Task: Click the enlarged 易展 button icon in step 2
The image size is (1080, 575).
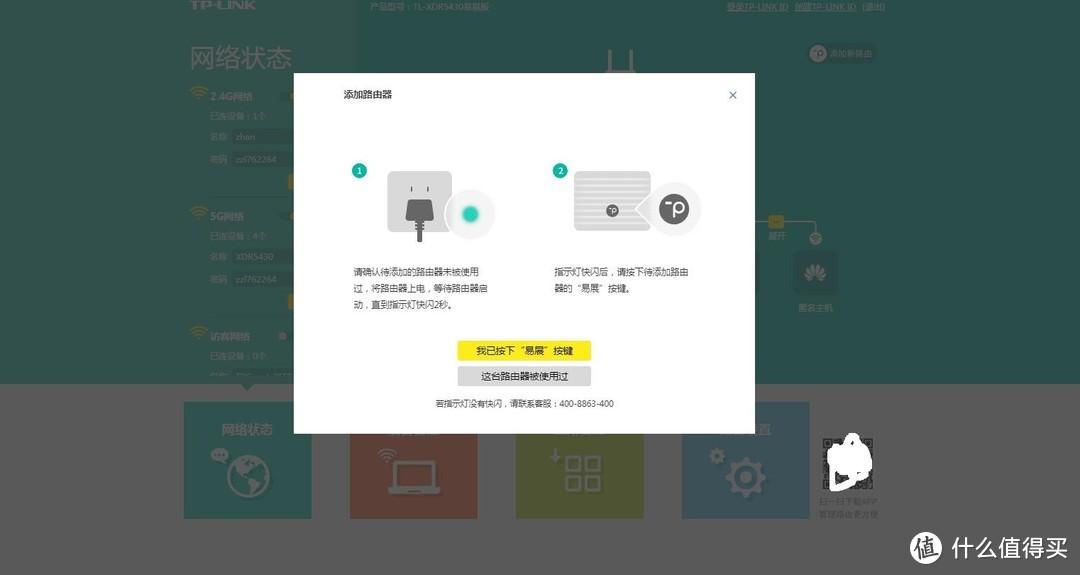Action: pos(674,209)
